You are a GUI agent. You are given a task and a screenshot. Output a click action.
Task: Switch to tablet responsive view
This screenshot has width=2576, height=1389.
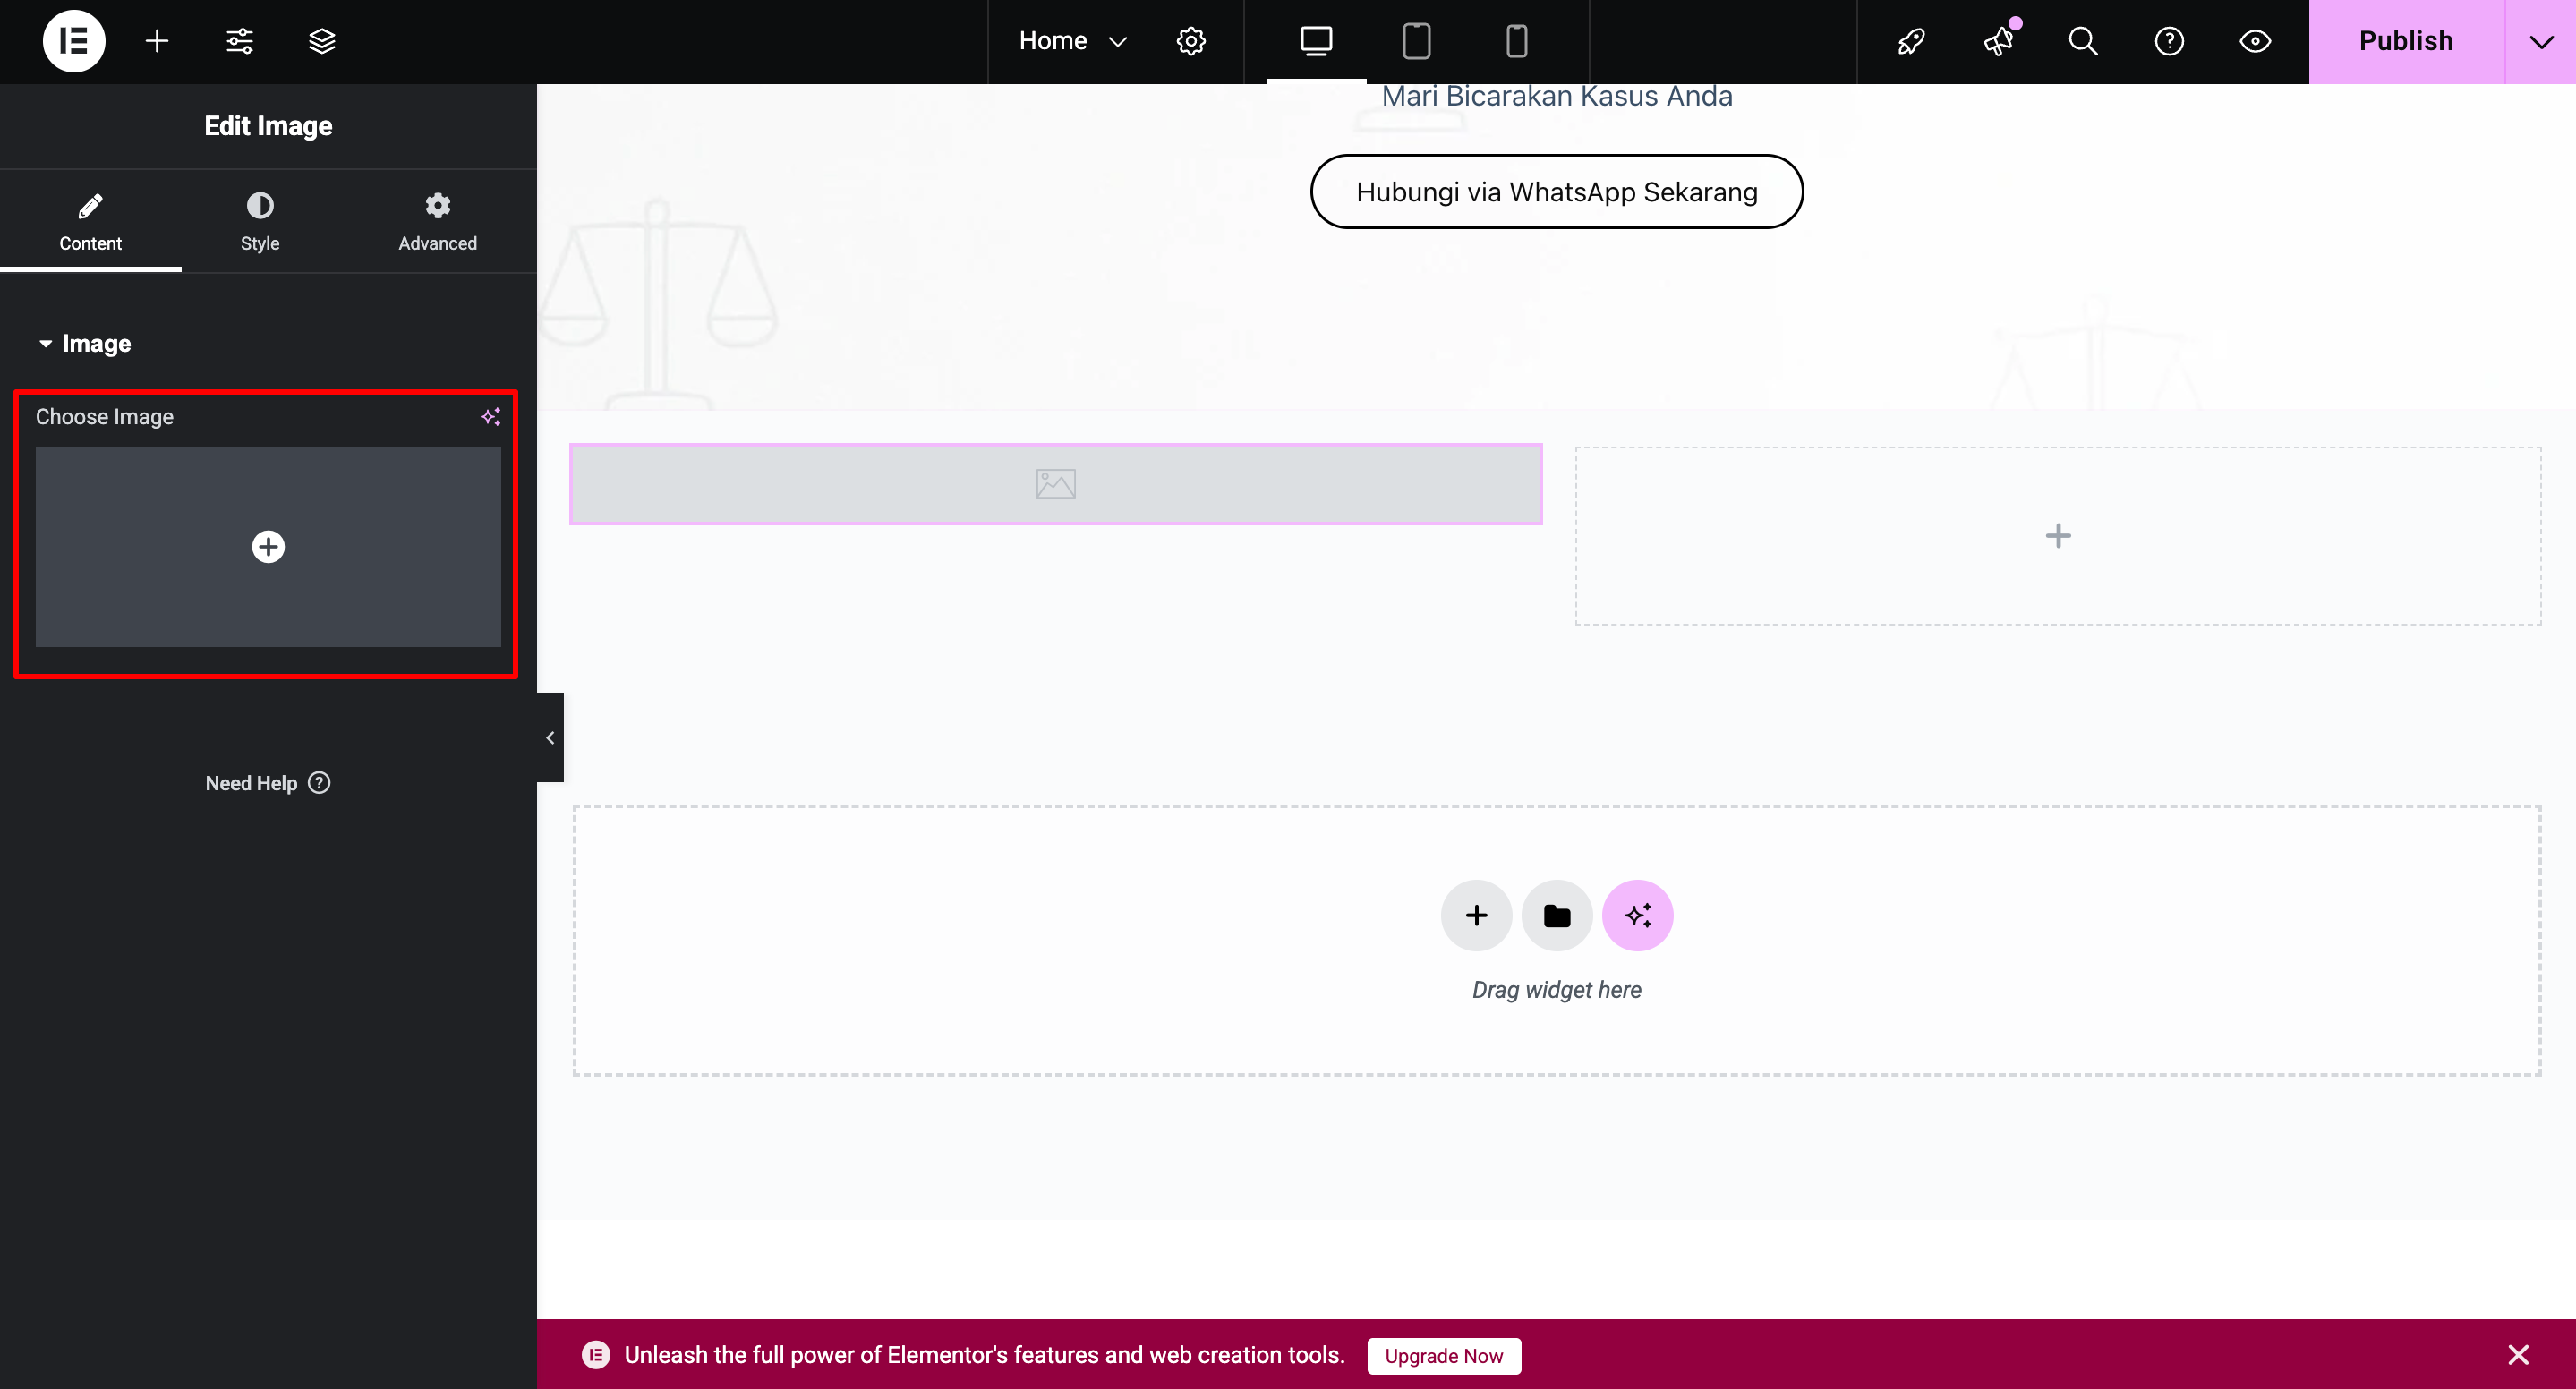pos(1416,41)
